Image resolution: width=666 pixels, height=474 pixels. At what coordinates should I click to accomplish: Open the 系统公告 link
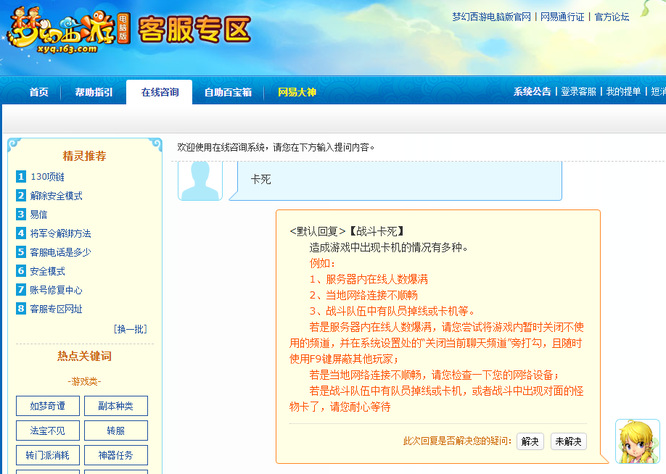coord(532,92)
